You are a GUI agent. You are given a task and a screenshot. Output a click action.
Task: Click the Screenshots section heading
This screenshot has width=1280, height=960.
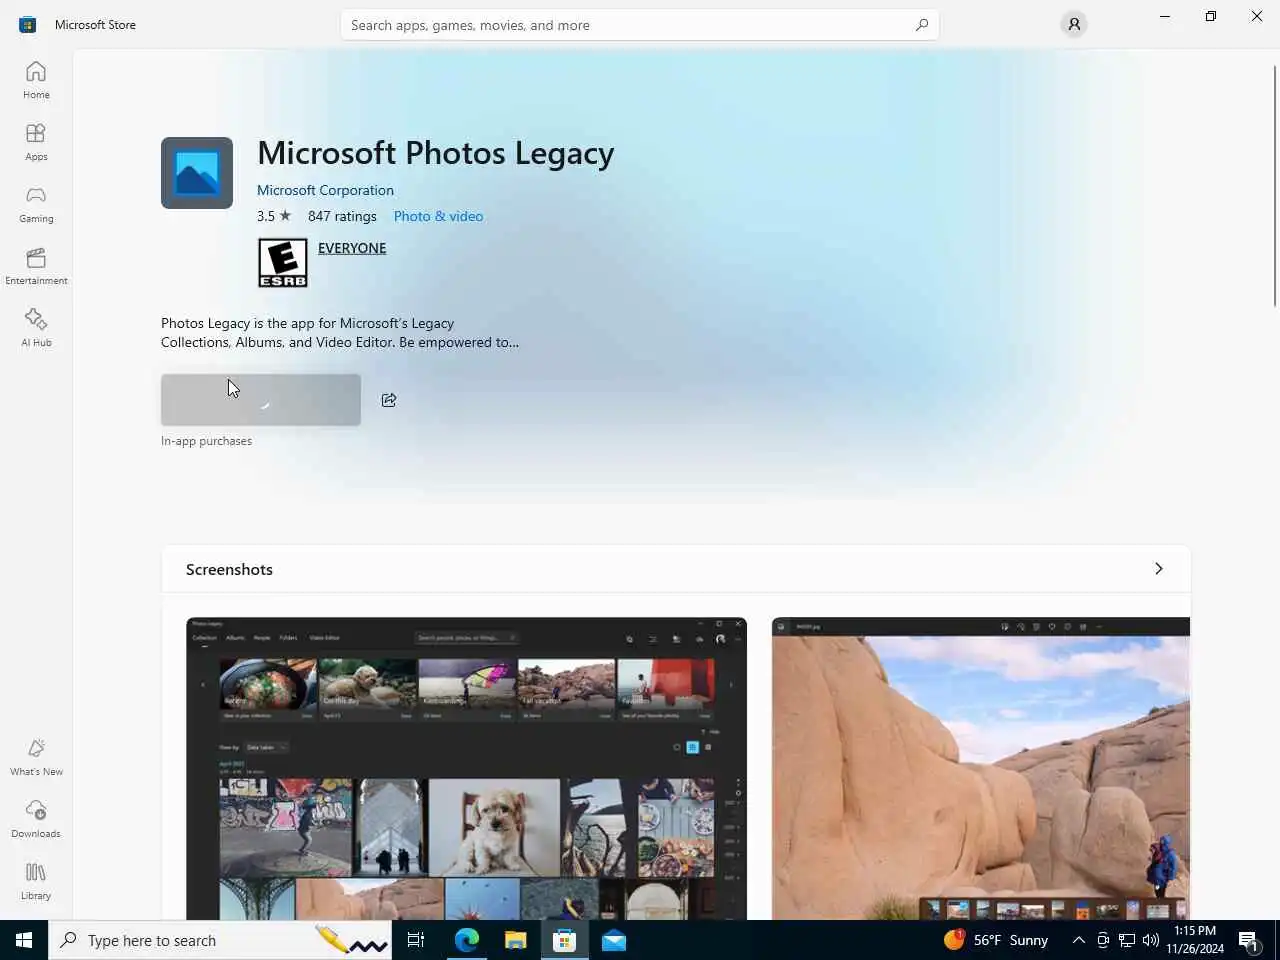(229, 569)
